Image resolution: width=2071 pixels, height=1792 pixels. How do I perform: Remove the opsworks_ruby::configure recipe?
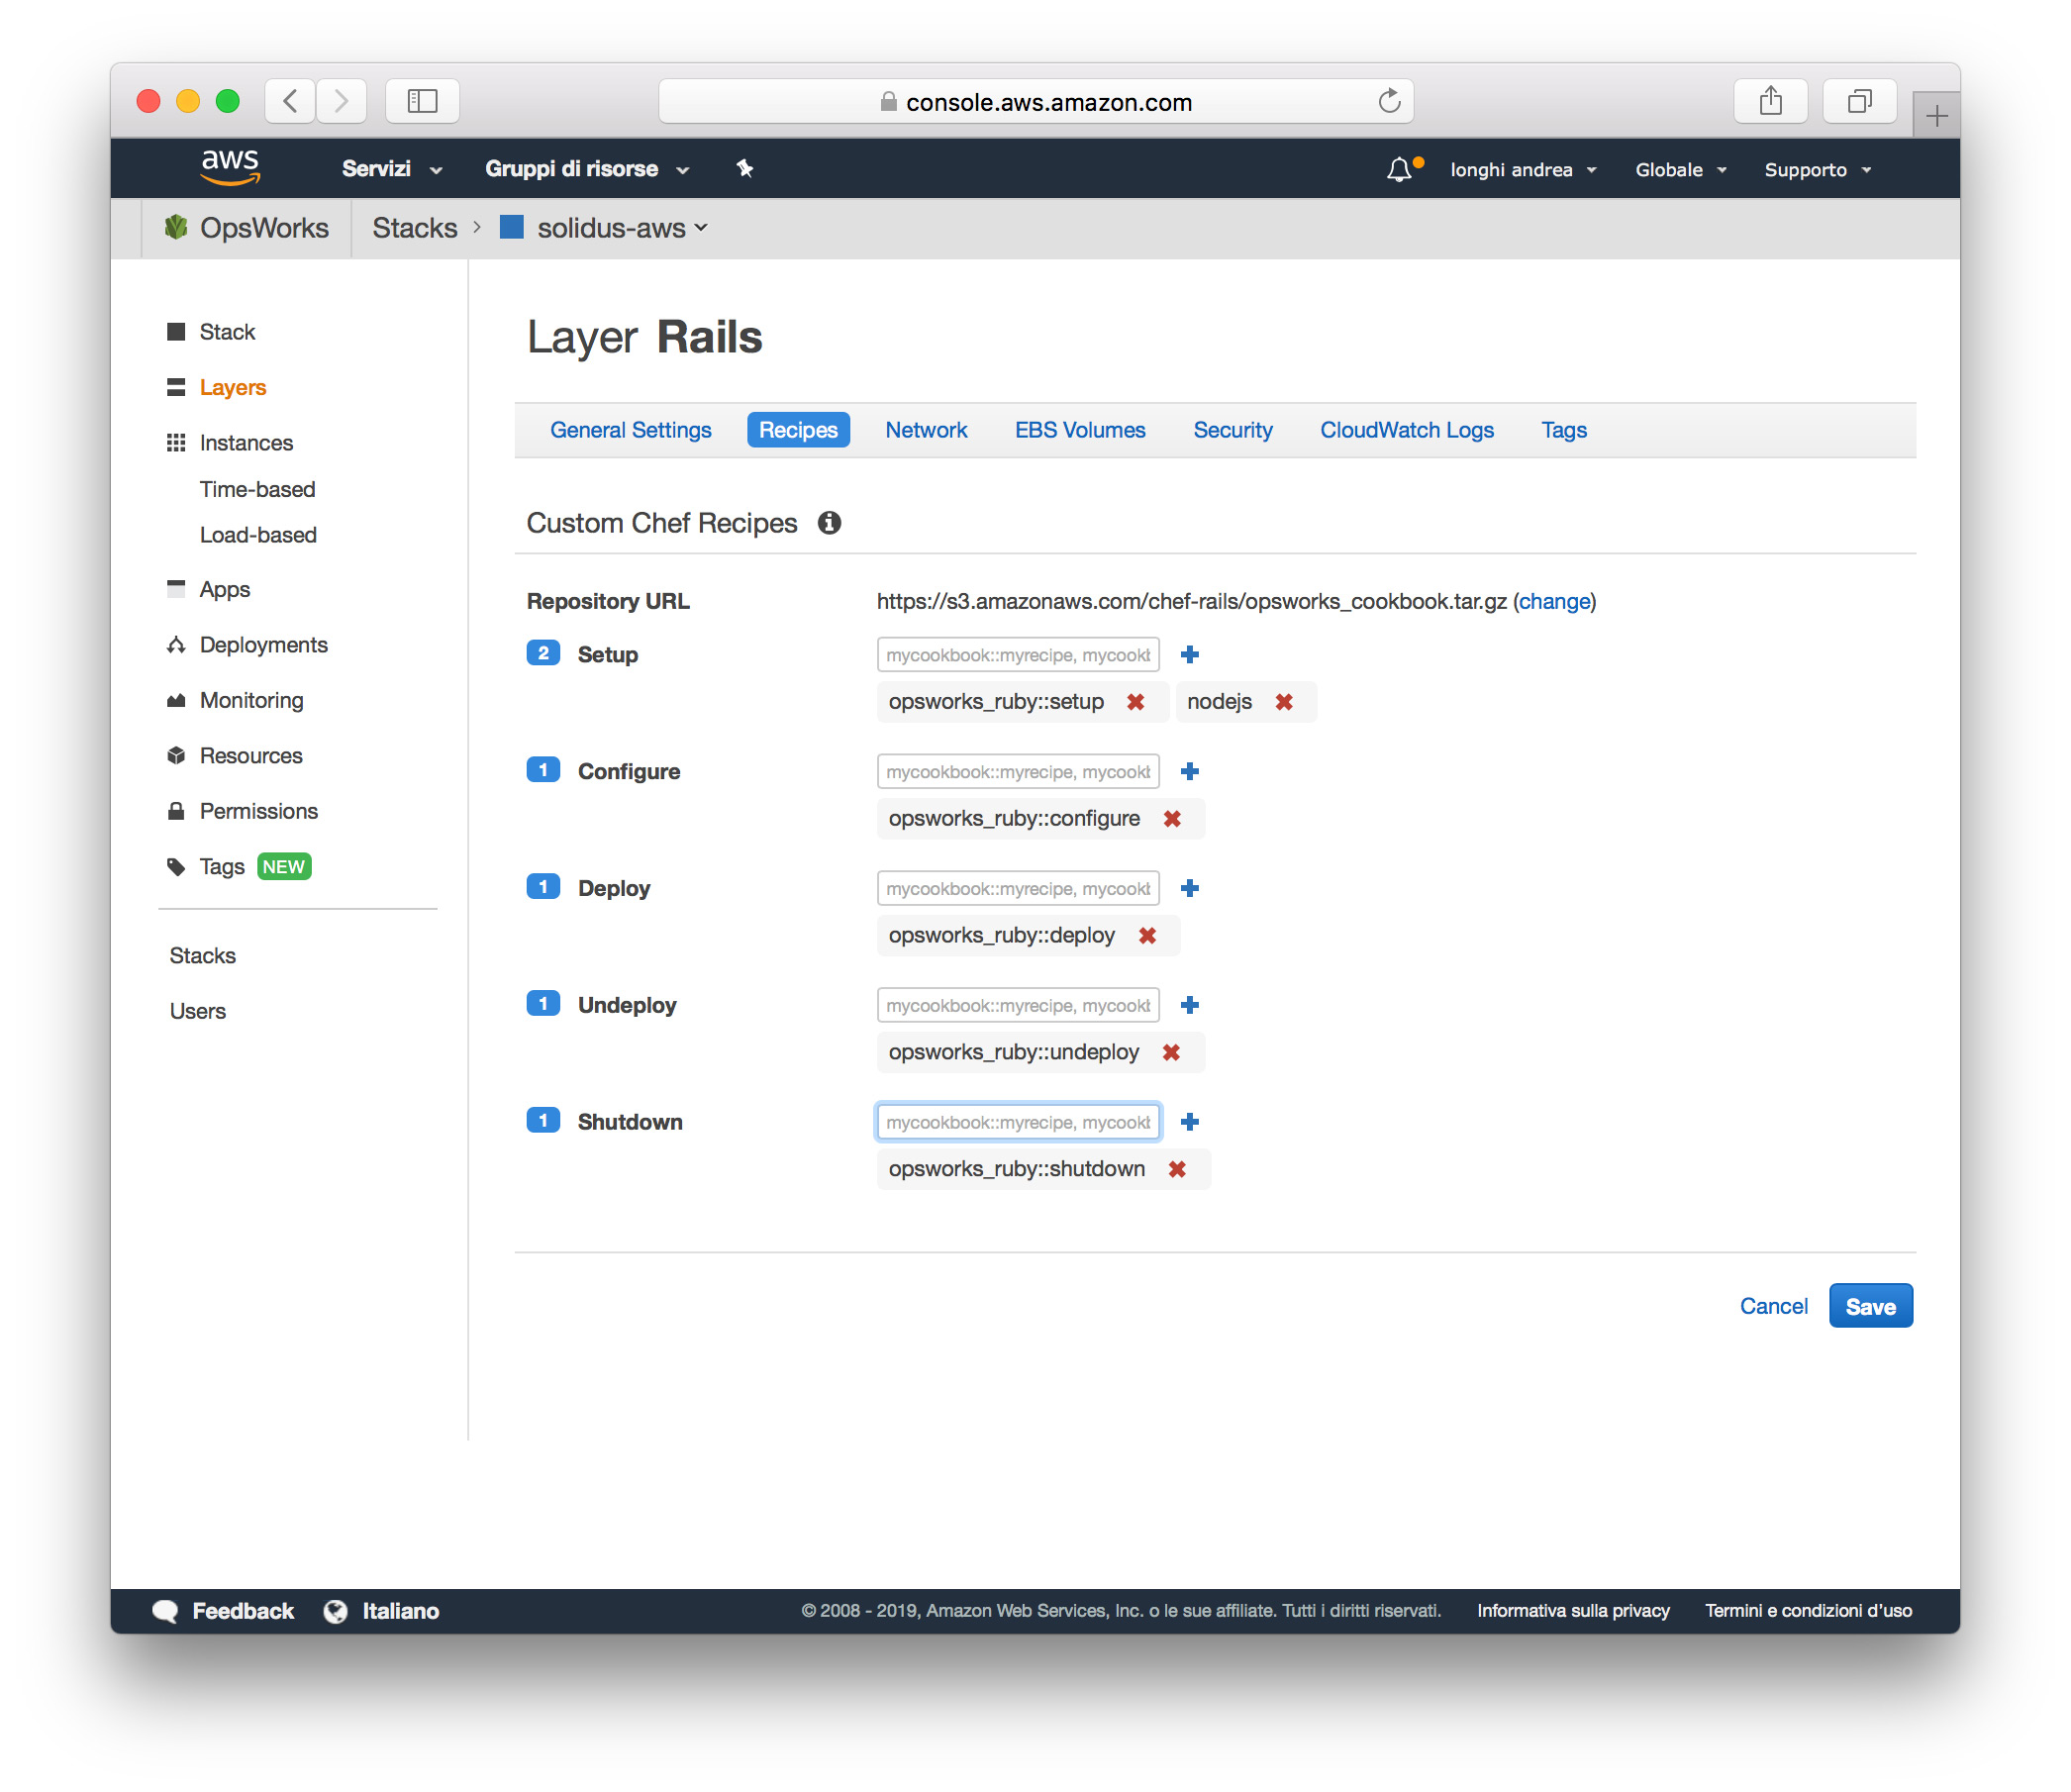[1172, 818]
